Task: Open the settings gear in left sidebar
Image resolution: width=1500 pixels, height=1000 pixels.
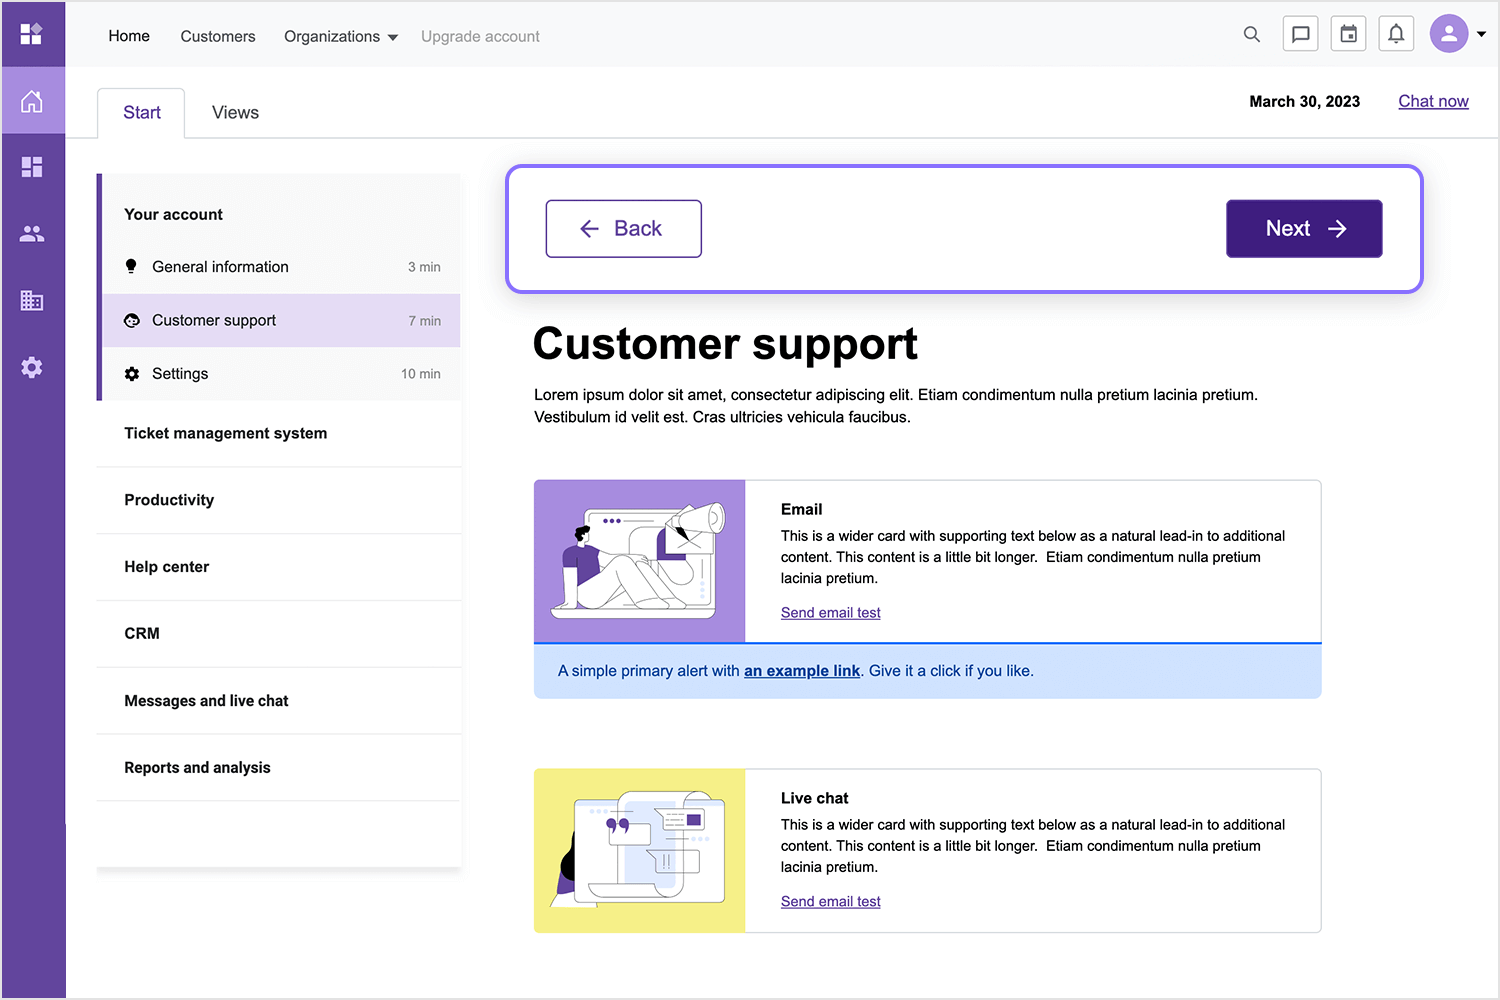Action: click(x=32, y=367)
